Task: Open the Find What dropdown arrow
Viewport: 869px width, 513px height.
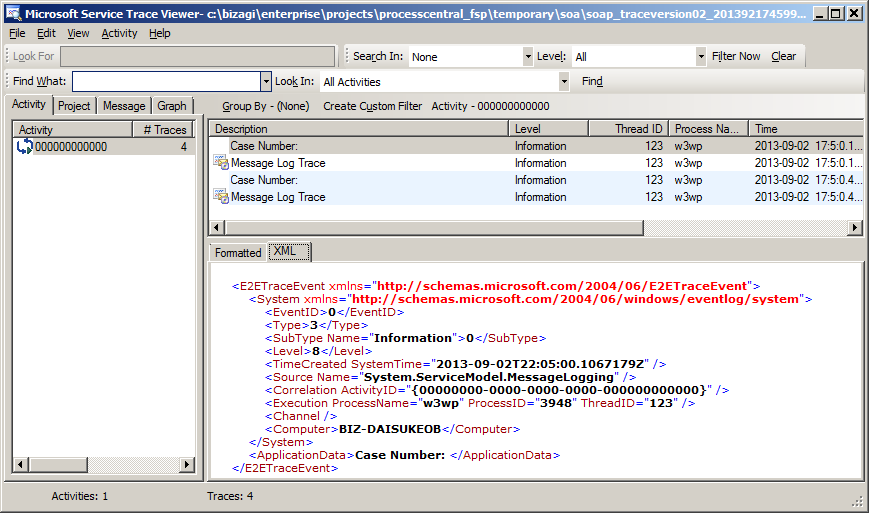Action: pos(266,81)
